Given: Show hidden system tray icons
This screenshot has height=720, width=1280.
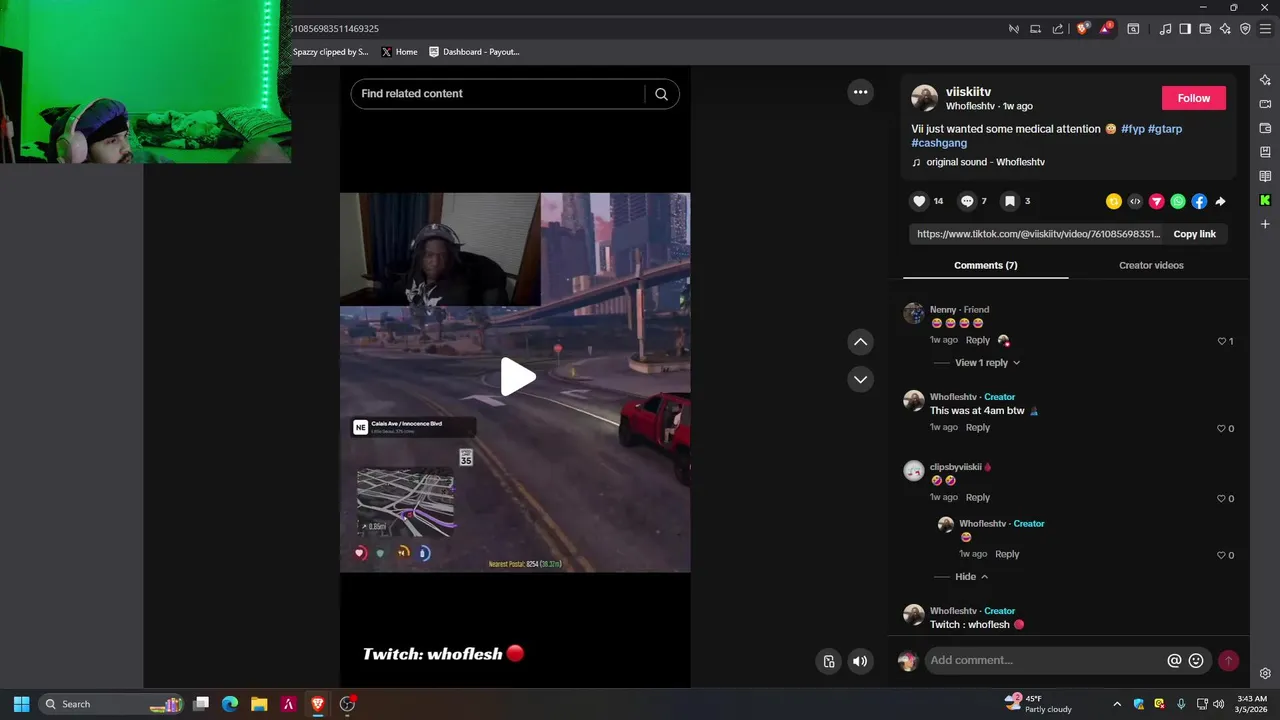Looking at the screenshot, I should (x=1117, y=704).
